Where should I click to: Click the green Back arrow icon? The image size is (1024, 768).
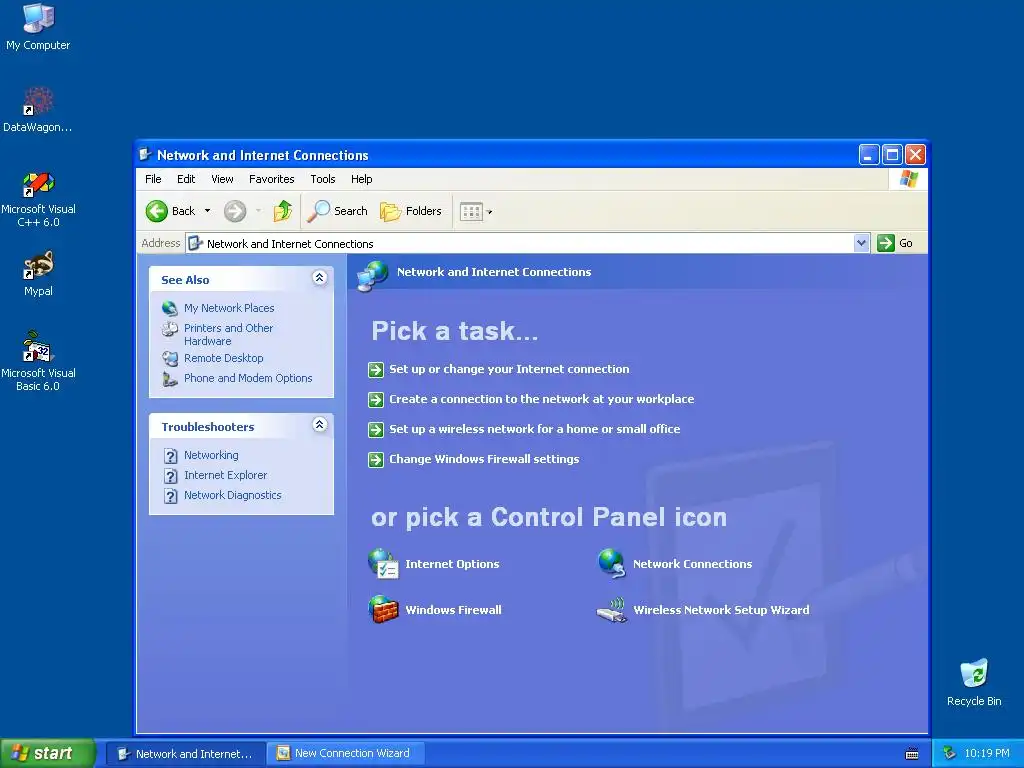[157, 211]
